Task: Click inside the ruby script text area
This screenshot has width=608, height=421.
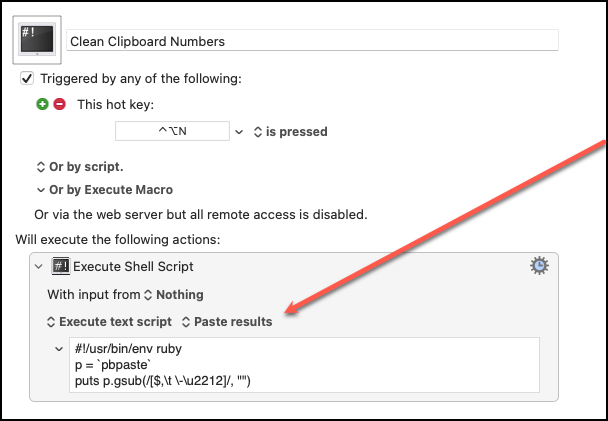Action: point(300,365)
